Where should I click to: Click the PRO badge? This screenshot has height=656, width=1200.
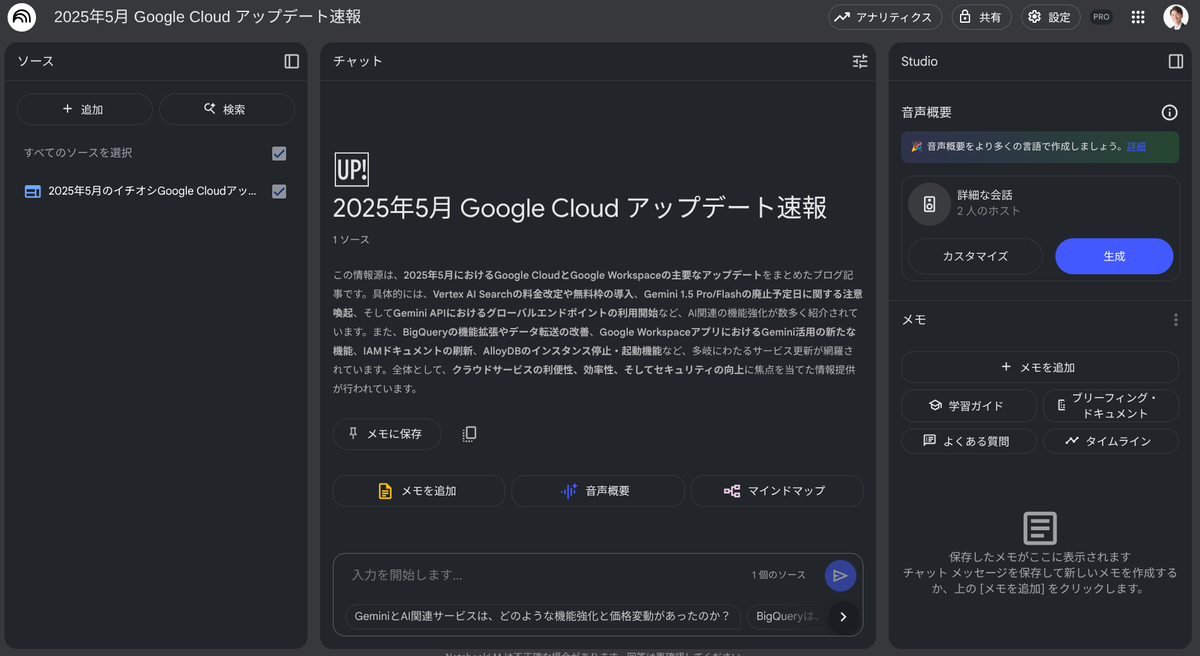1101,17
